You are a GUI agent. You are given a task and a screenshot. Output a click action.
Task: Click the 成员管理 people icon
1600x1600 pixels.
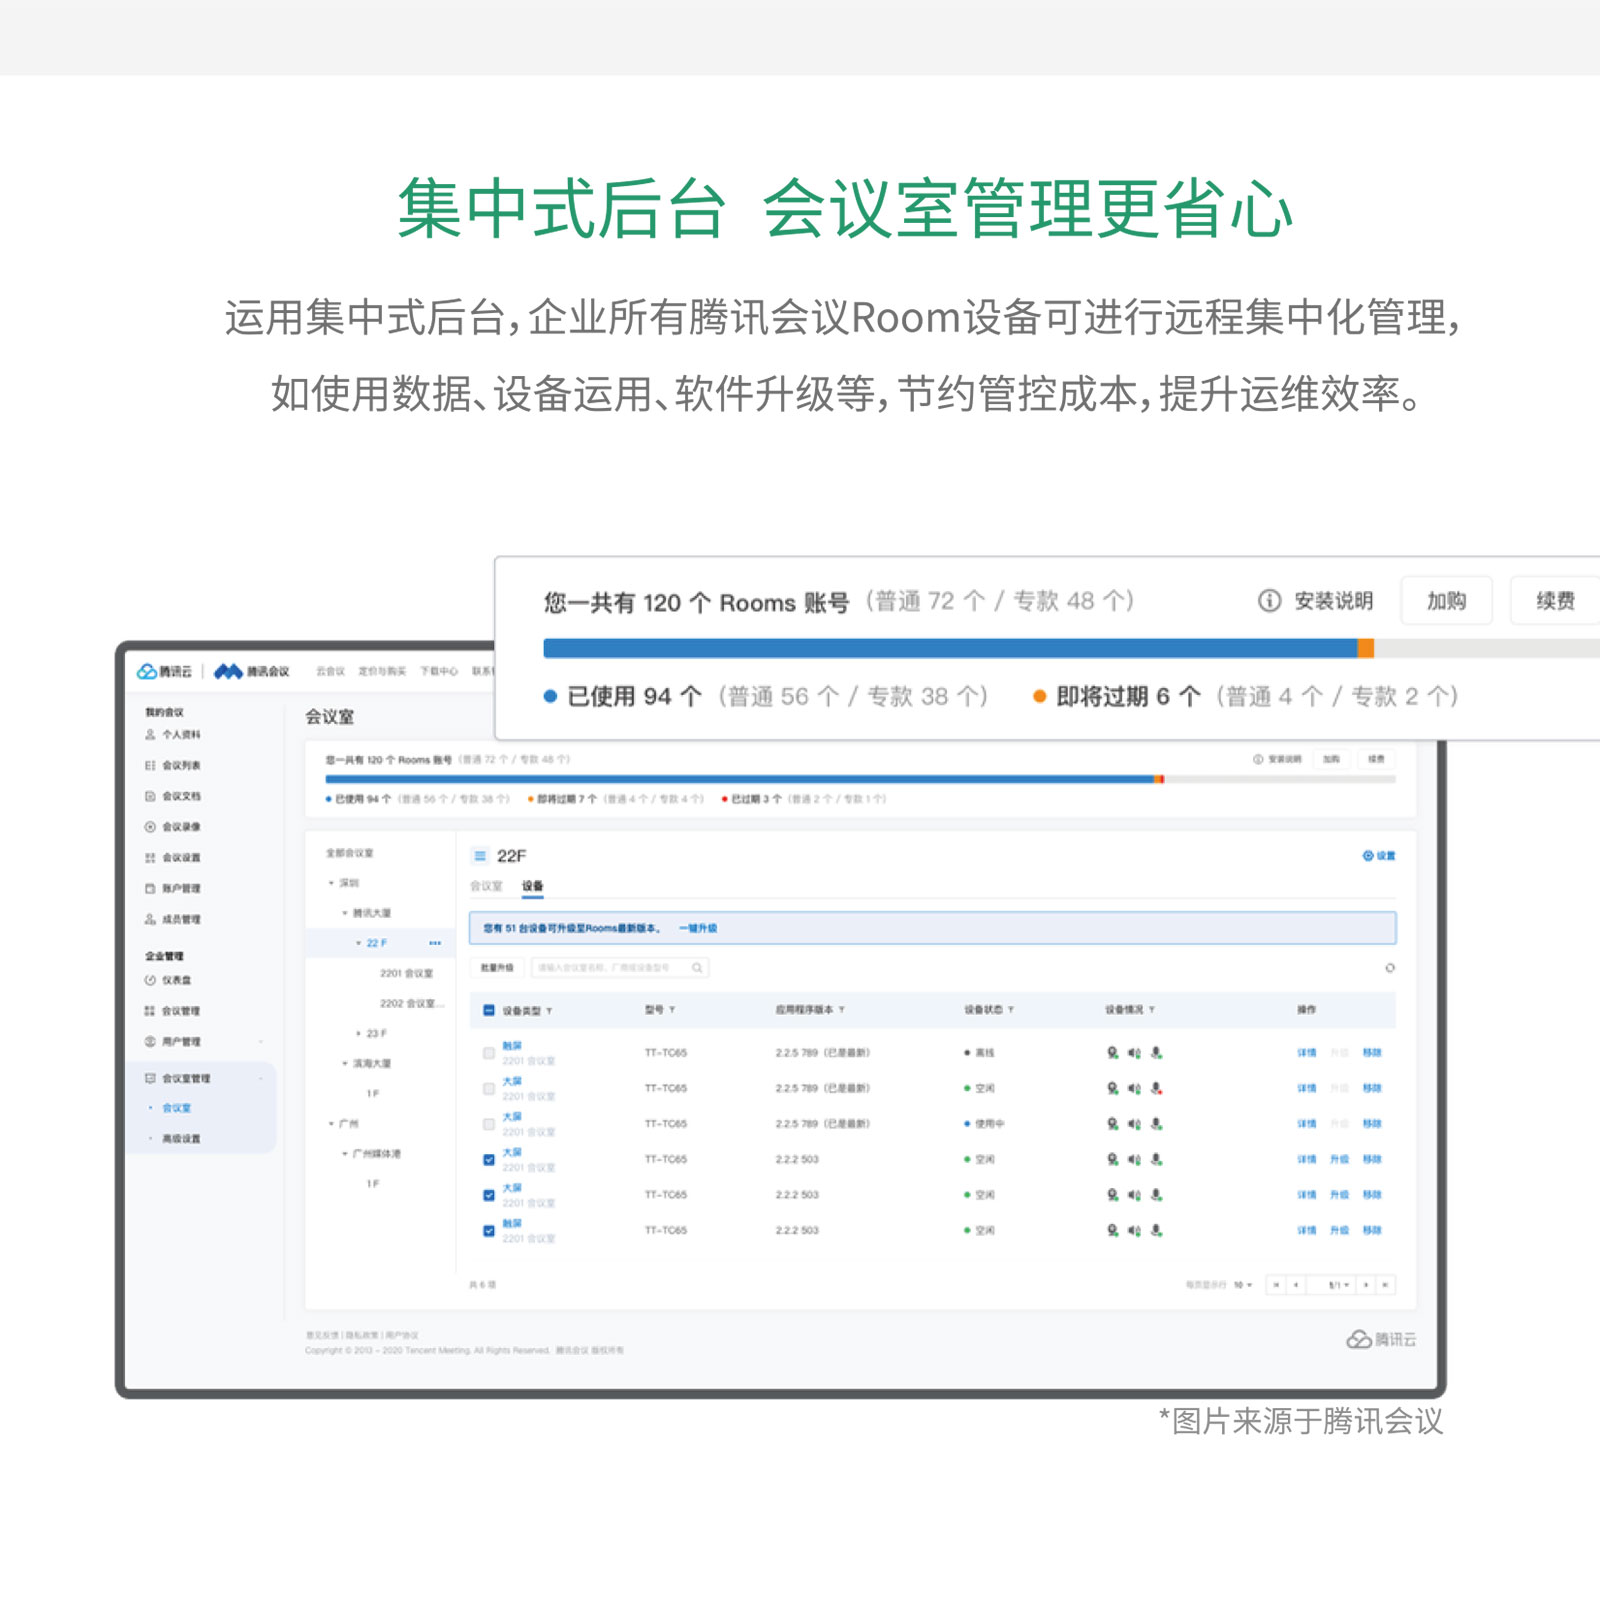click(150, 920)
